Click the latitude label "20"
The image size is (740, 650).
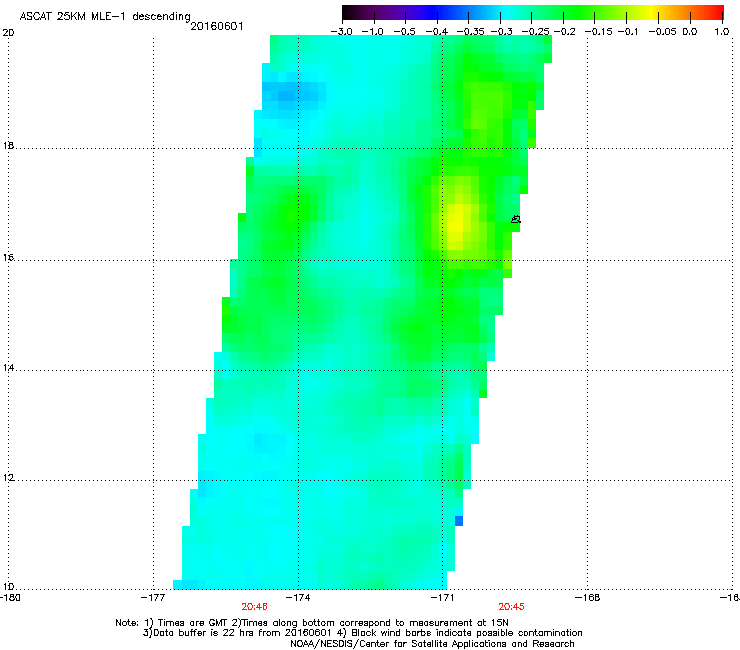pyautogui.click(x=8, y=33)
